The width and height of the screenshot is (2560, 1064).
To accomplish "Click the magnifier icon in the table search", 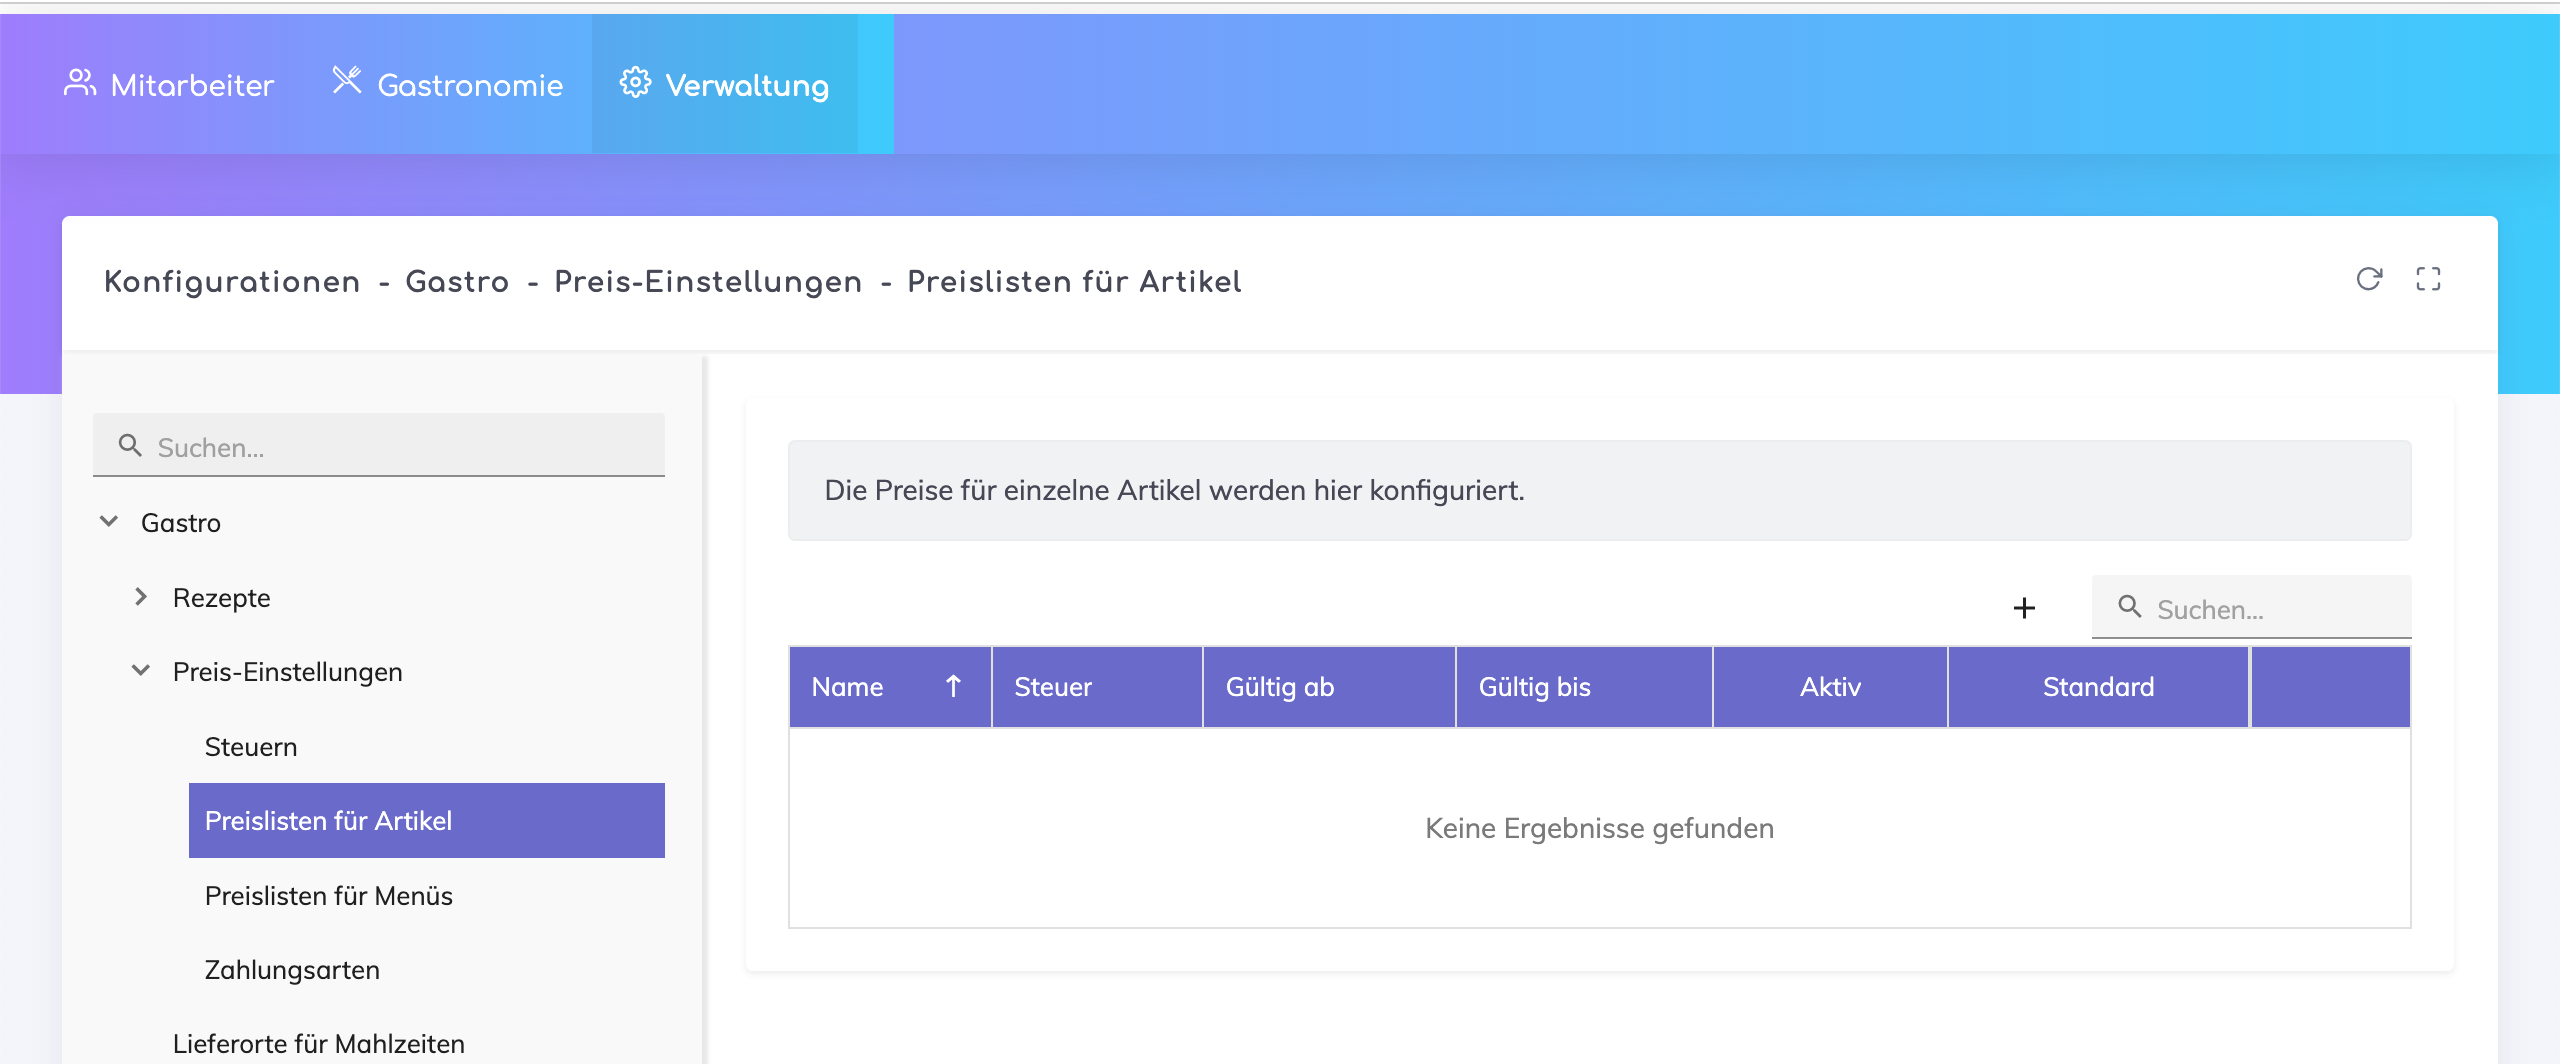I will (x=2130, y=607).
